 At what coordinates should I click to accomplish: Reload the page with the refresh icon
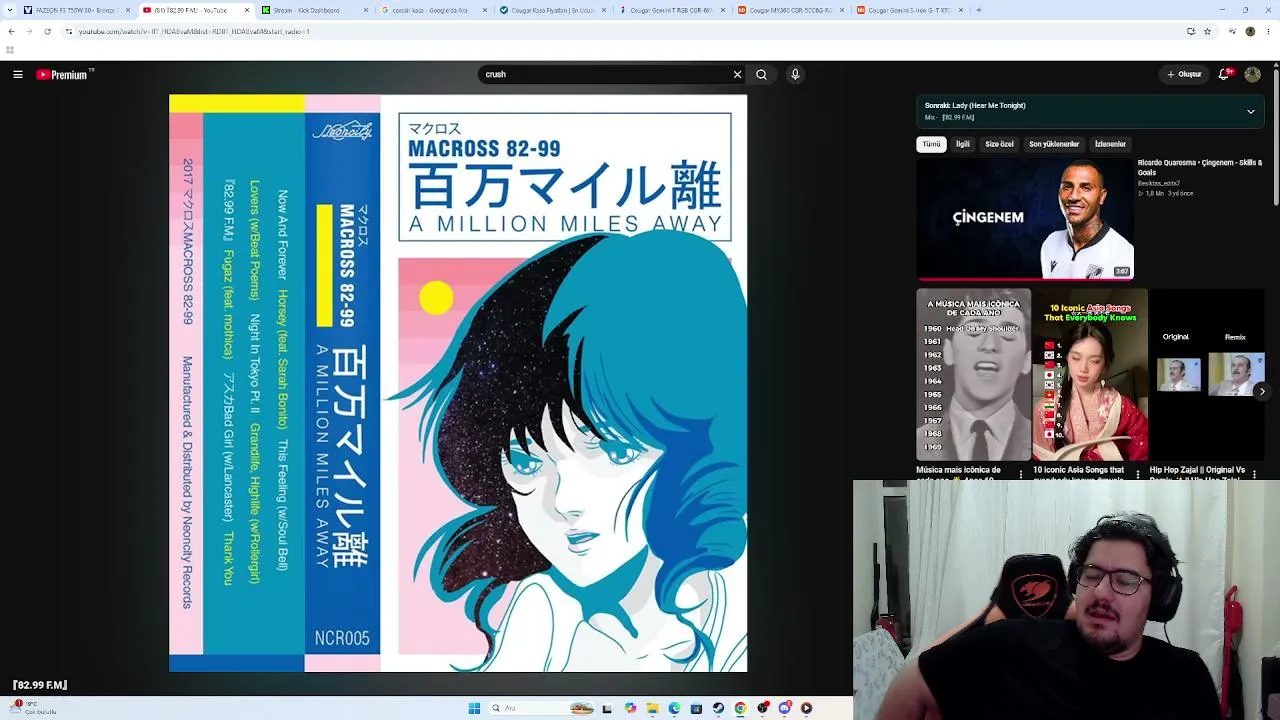[47, 31]
